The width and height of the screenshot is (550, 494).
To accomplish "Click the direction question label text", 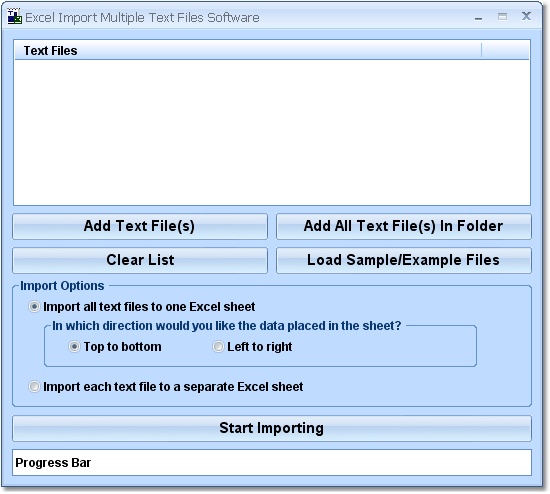I will click(227, 326).
